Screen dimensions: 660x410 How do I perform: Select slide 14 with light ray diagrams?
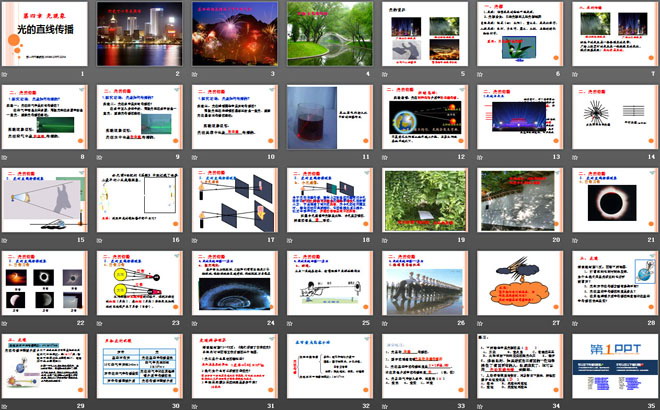coord(615,117)
